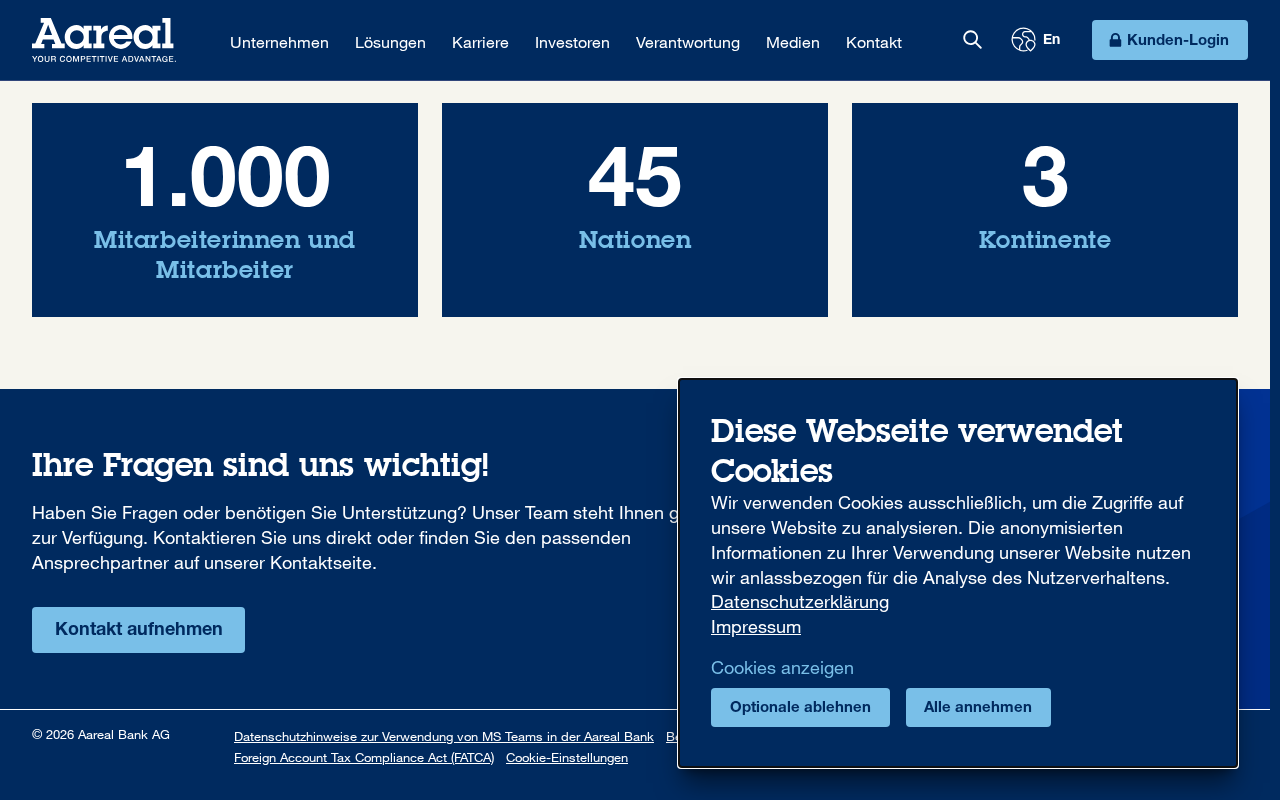Open the Verantwortung menu
This screenshot has width=1280, height=800.
[x=688, y=42]
